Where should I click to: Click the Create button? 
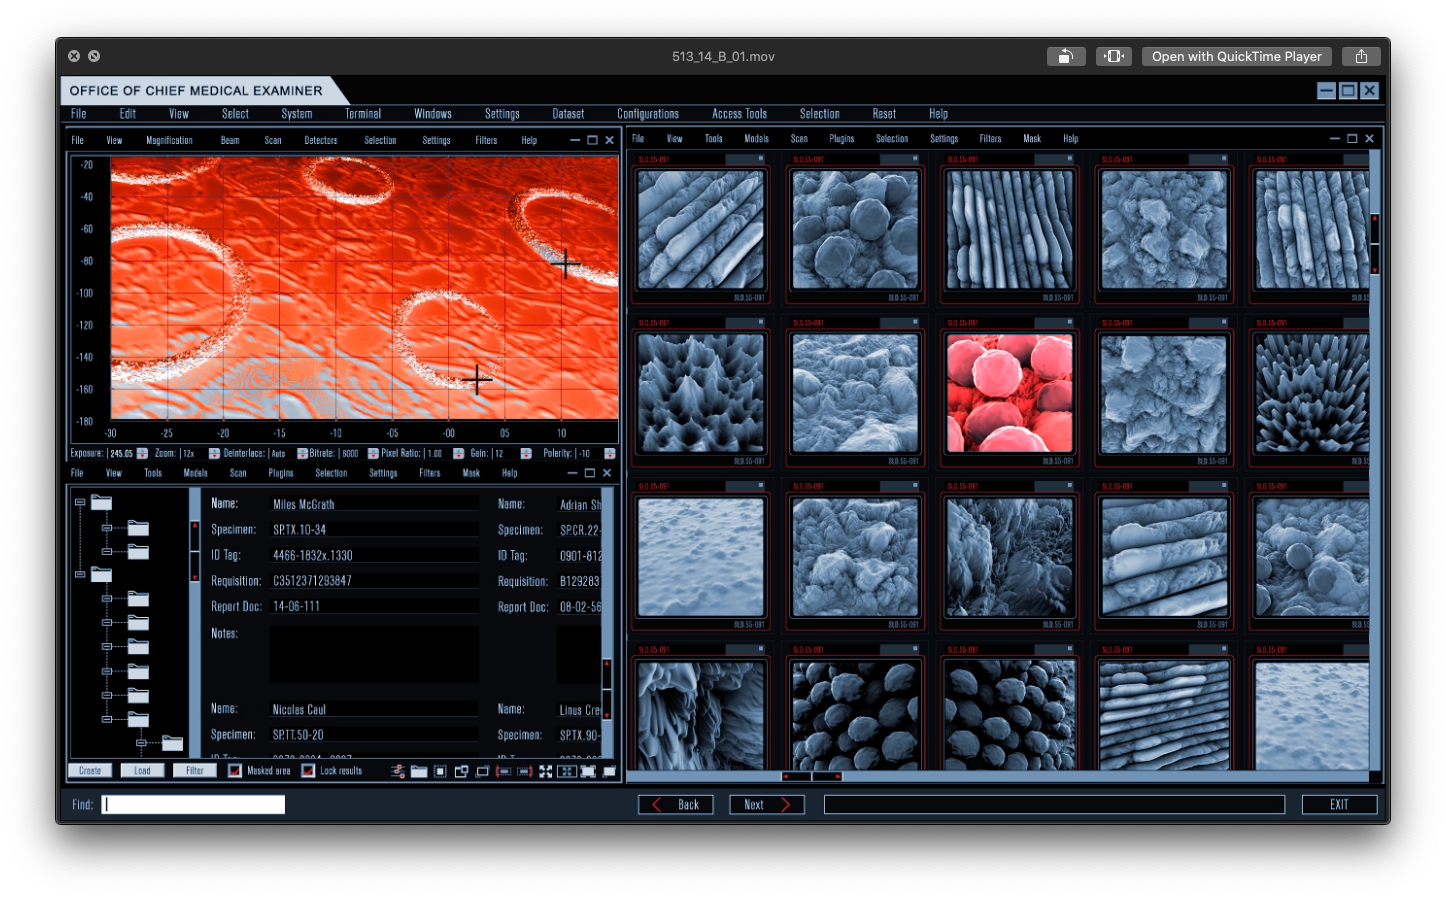point(90,771)
